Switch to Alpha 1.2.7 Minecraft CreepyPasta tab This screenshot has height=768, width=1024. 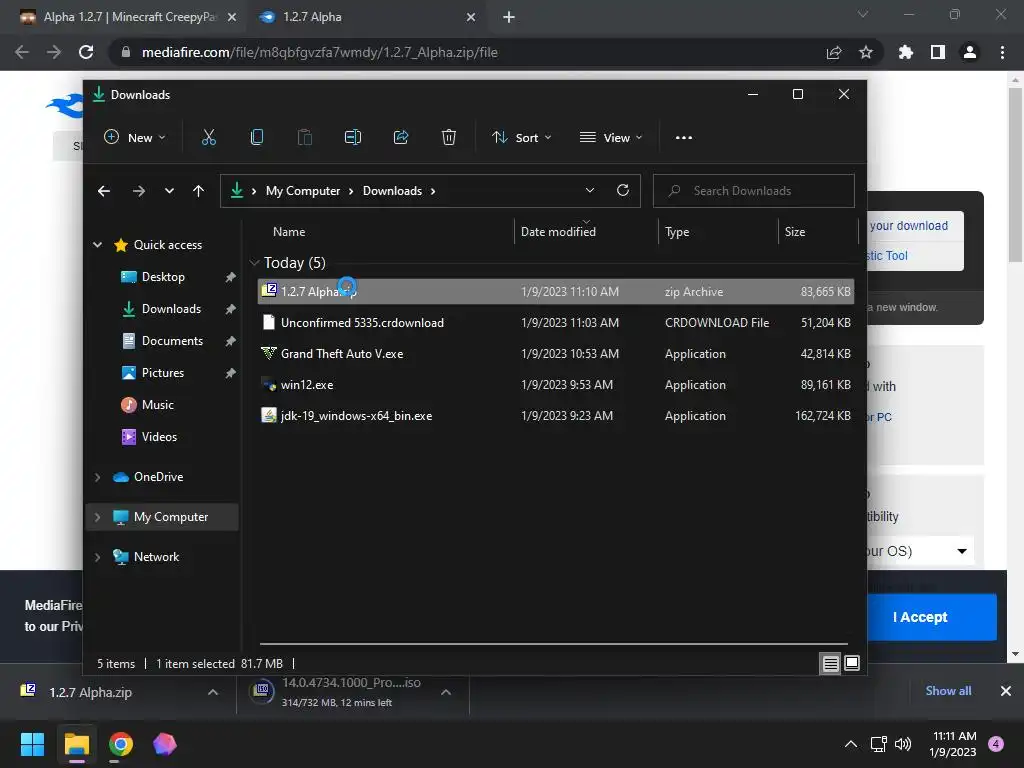click(129, 17)
